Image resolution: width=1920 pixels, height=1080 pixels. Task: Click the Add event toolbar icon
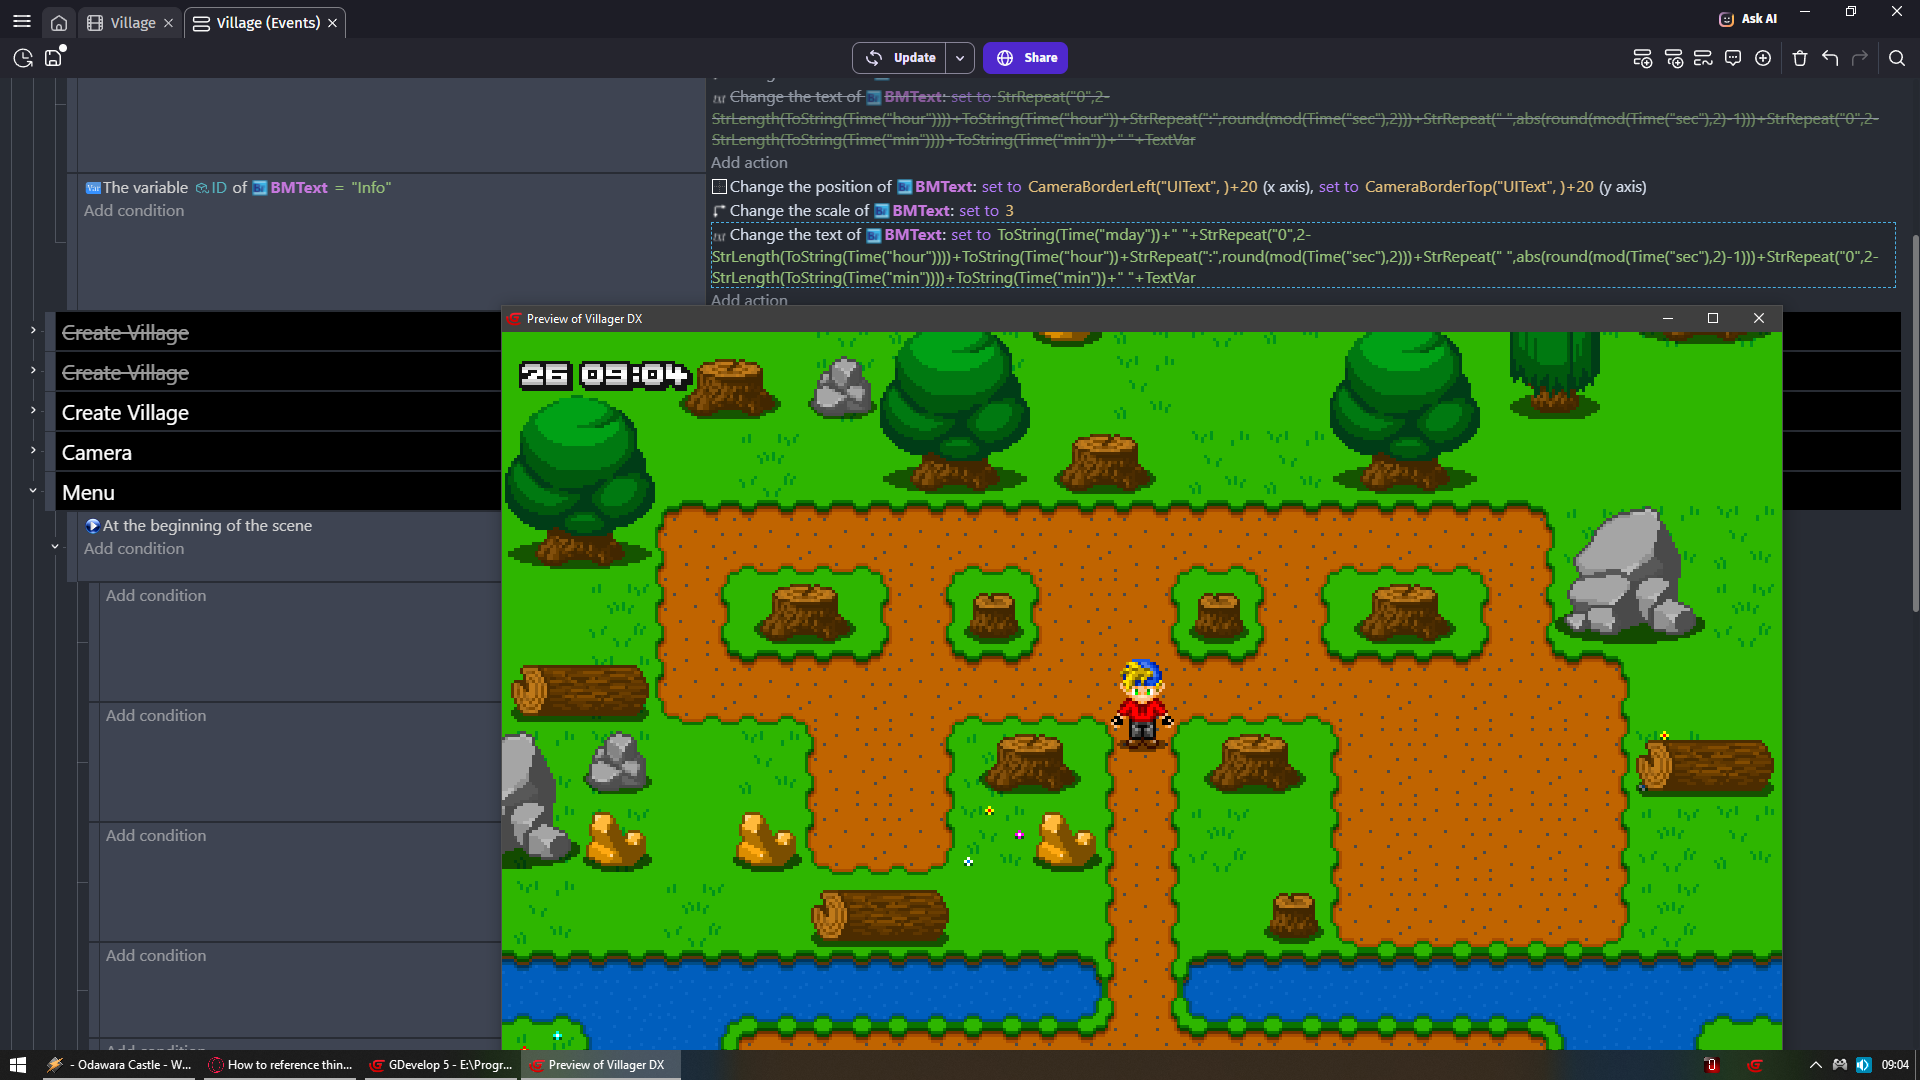pos(1642,58)
